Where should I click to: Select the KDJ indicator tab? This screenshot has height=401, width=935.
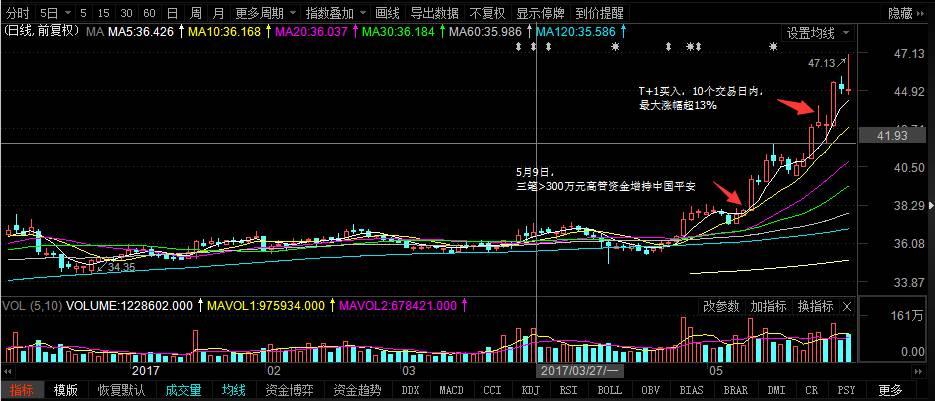click(531, 390)
